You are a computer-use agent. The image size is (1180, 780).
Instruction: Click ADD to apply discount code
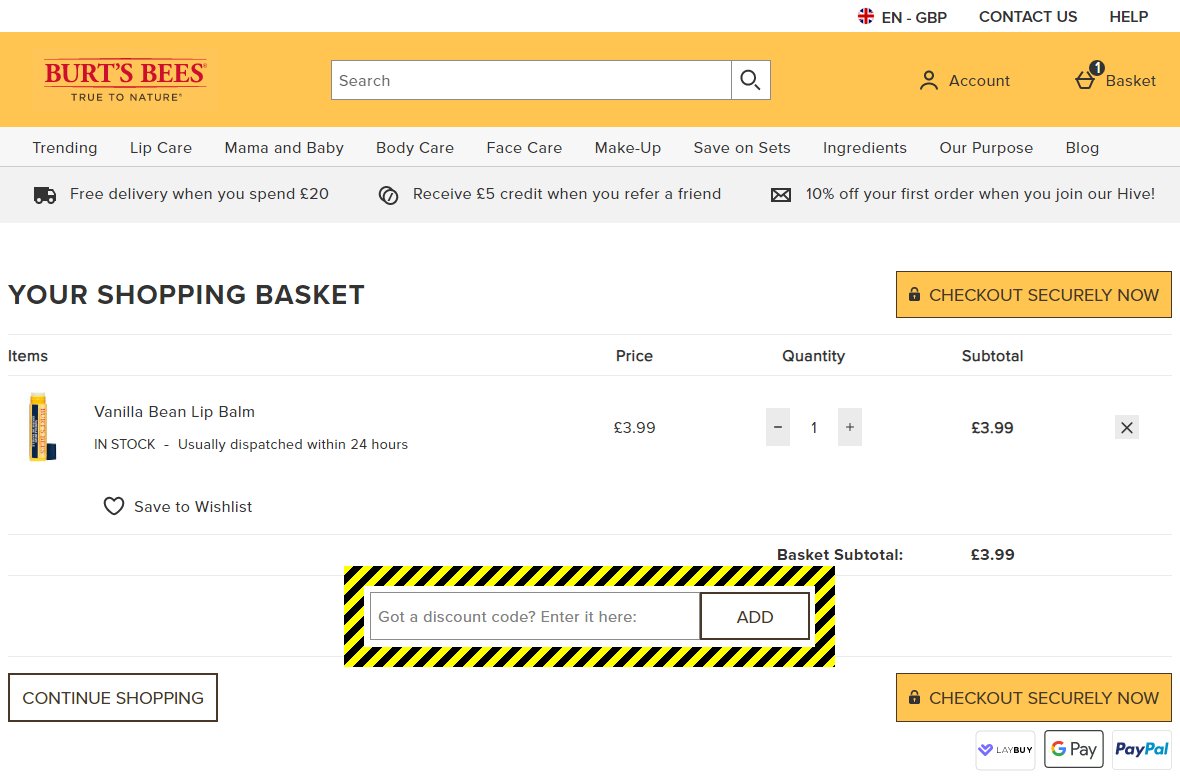(x=755, y=617)
